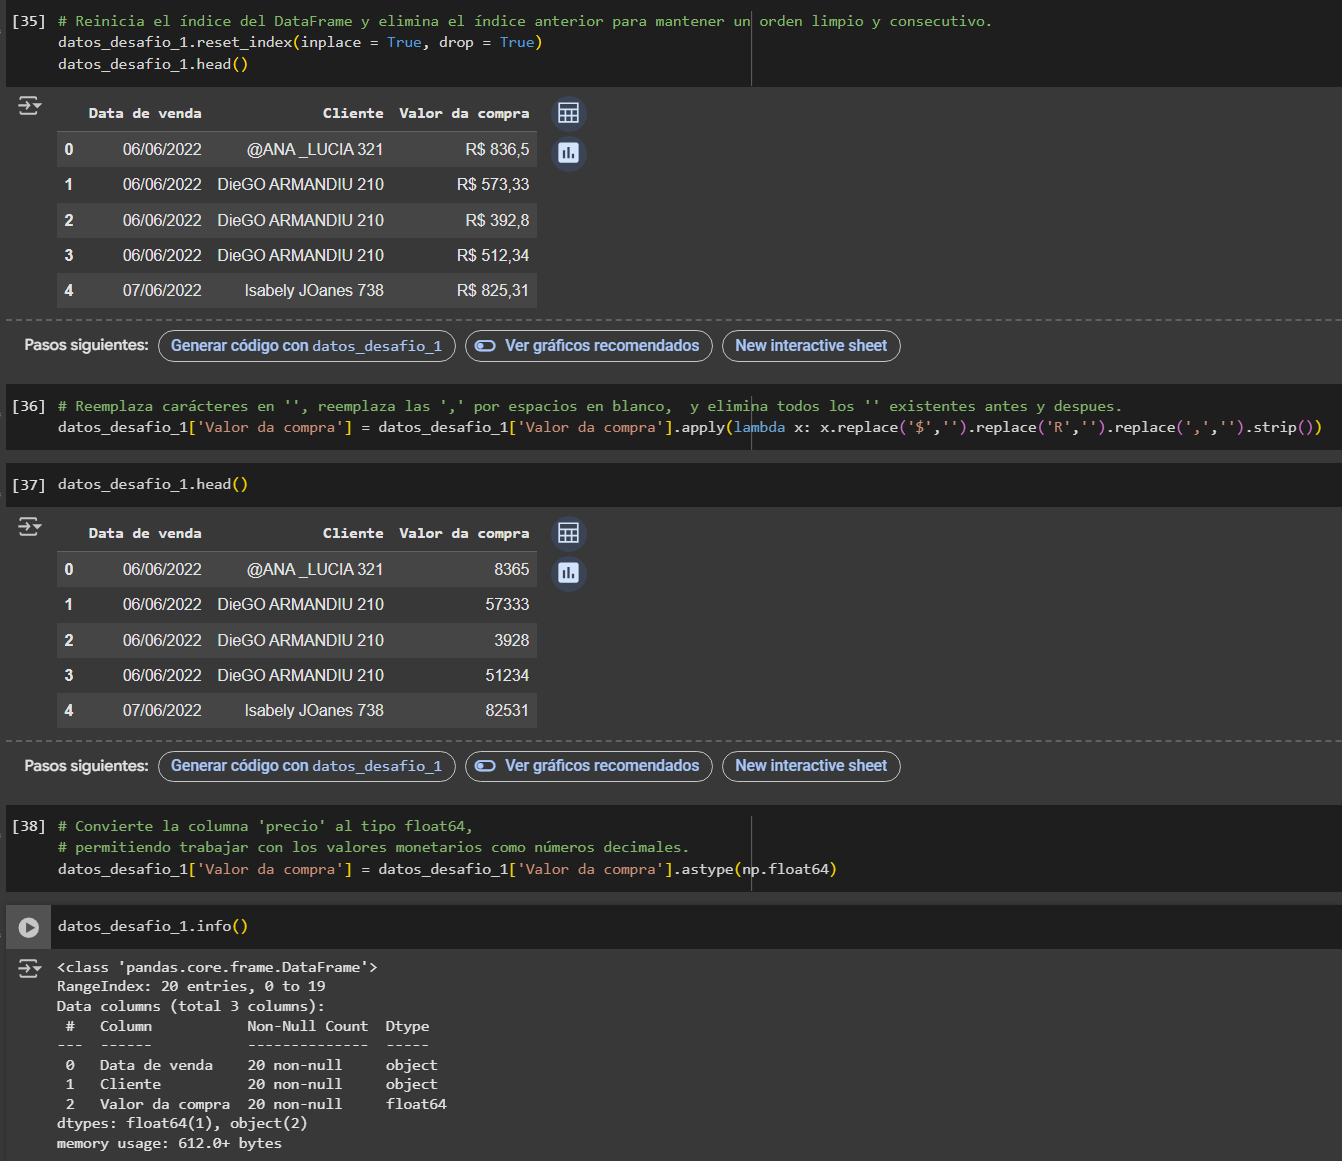The image size is (1342, 1161).
Task: Select cell 'R$ 825,31'
Action: click(493, 291)
